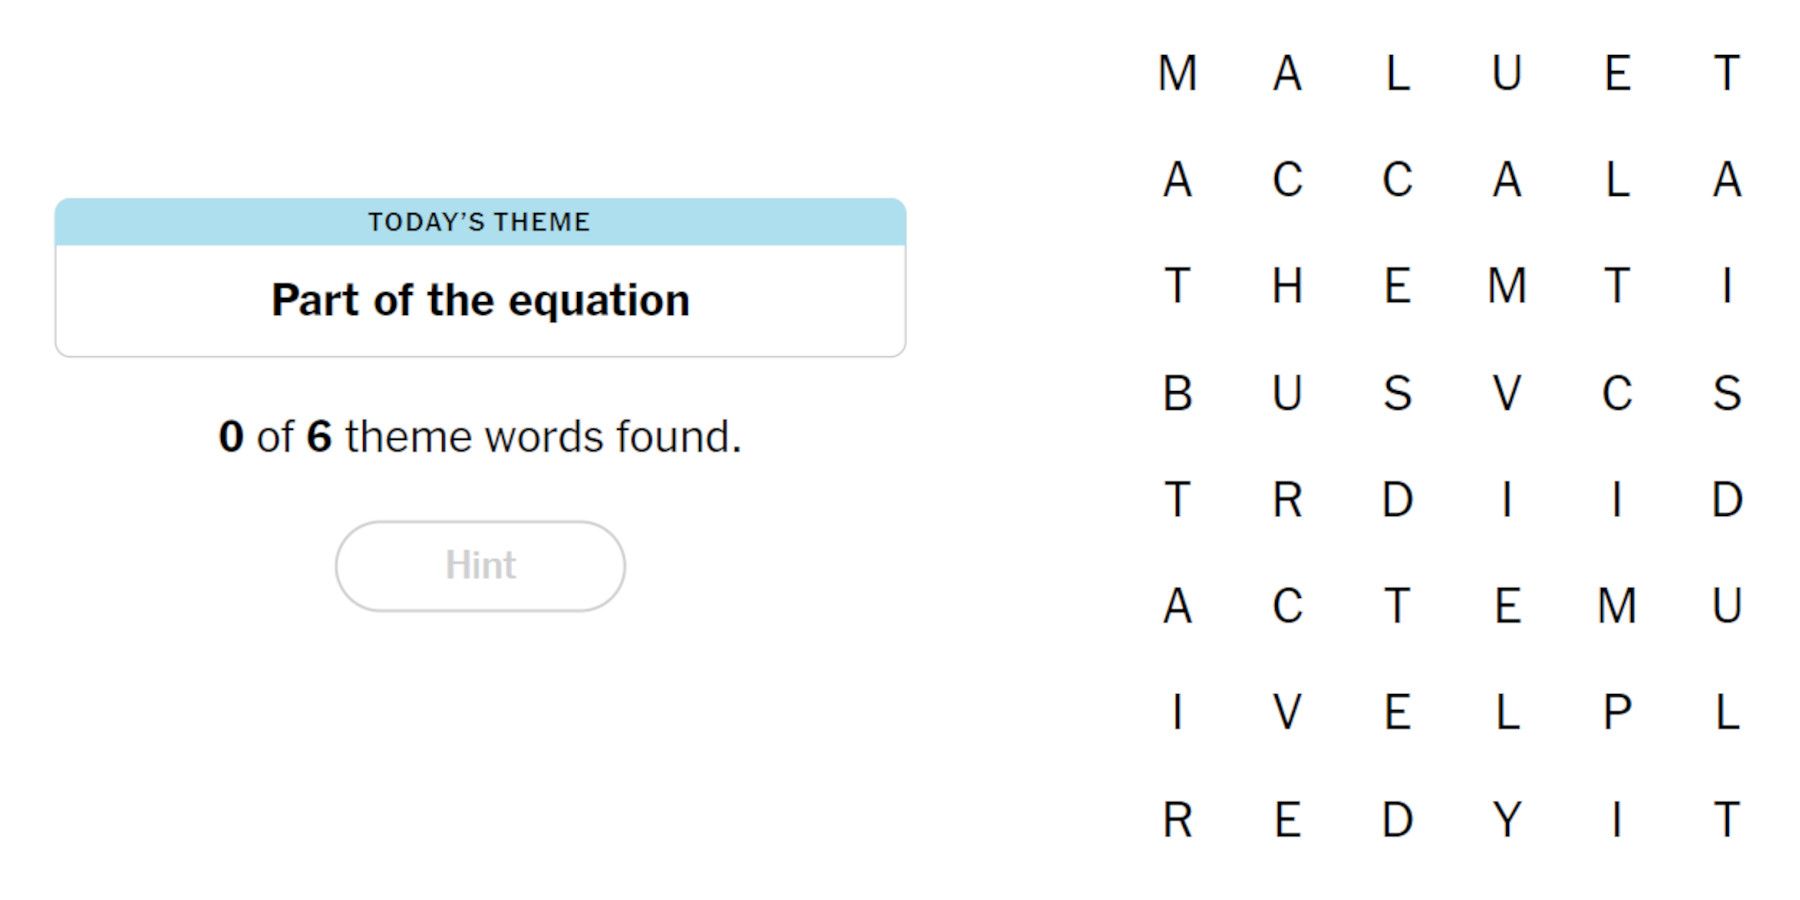The width and height of the screenshot is (1800, 900).
Task: Select the letter I ending the third row
Action: tap(1728, 287)
